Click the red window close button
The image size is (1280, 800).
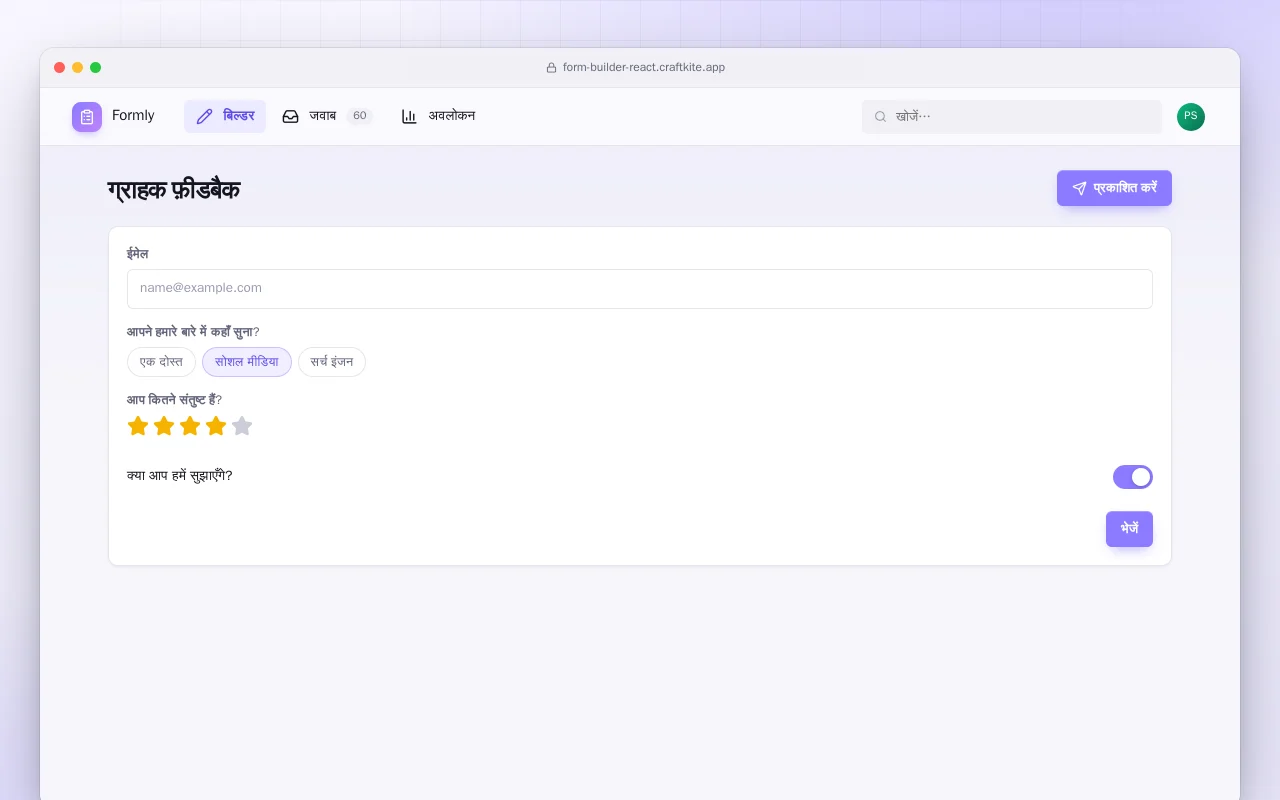click(x=60, y=68)
